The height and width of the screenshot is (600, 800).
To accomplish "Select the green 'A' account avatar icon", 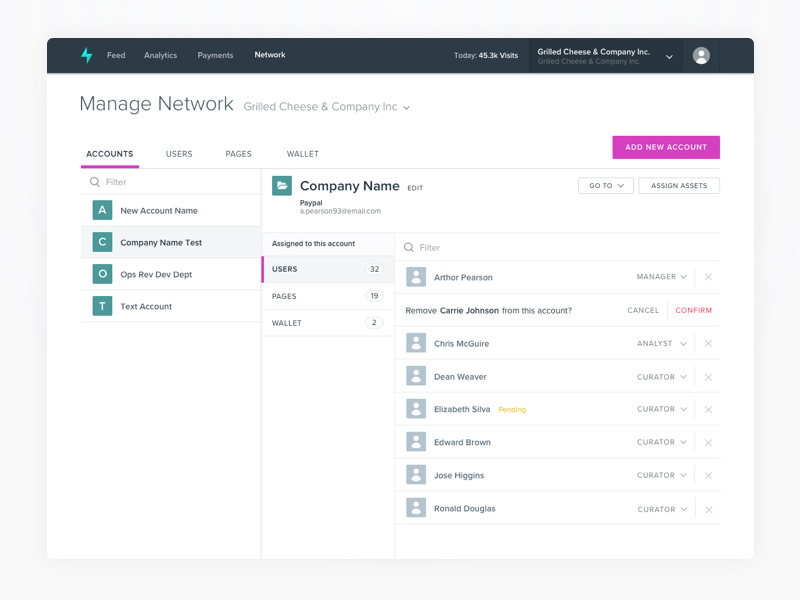I will point(101,210).
